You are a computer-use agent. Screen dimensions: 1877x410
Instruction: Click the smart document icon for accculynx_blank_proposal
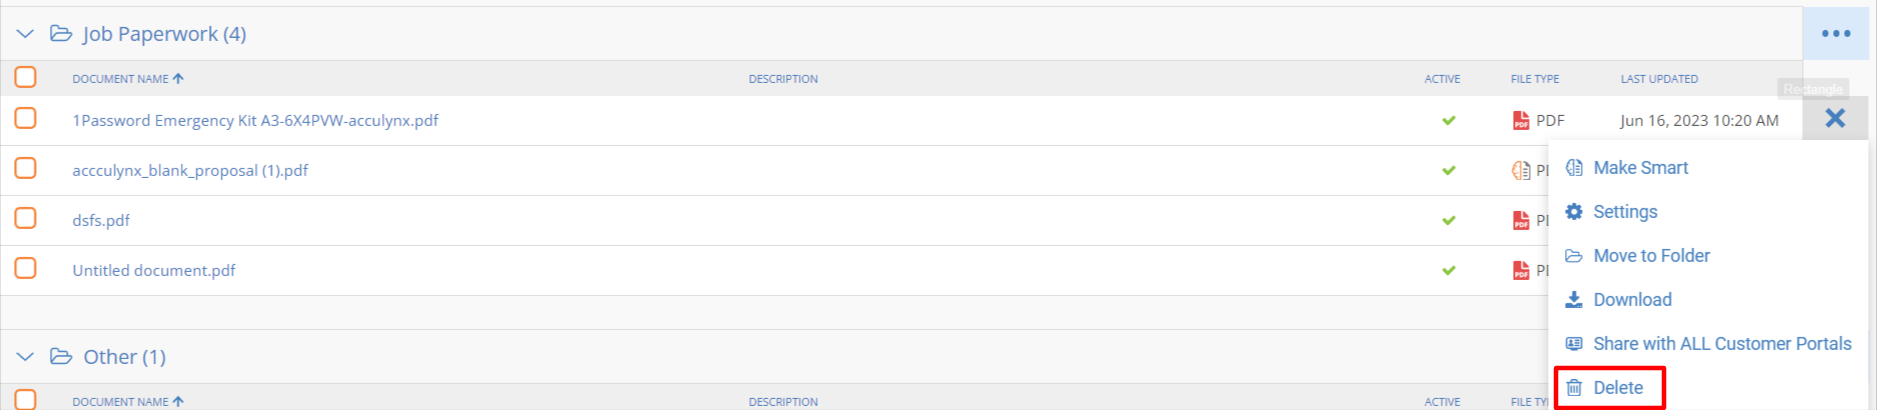1521,170
